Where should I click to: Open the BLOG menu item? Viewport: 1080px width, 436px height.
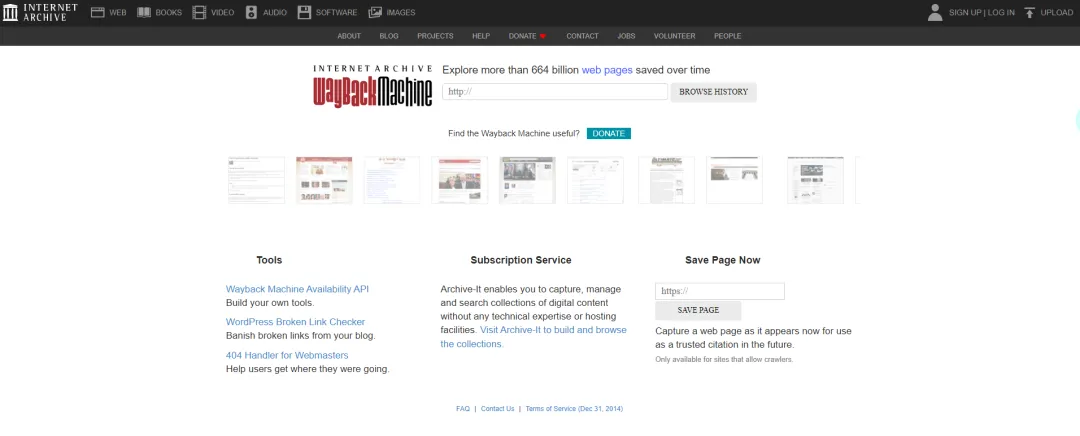point(389,36)
